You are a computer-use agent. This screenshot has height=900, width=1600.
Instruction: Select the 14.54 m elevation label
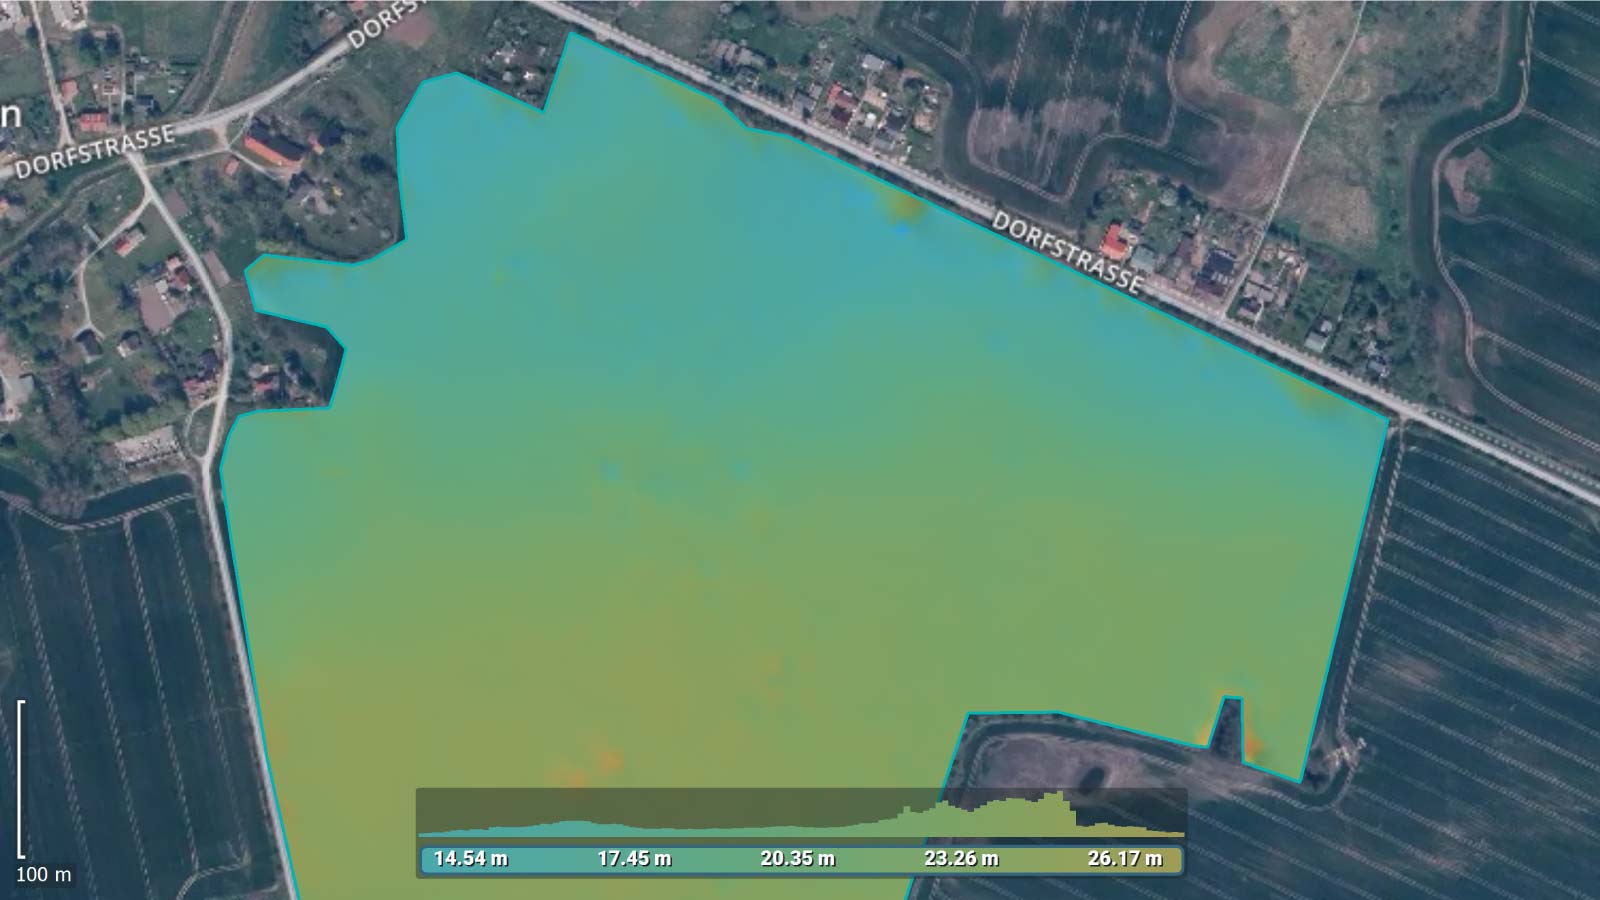pos(470,857)
